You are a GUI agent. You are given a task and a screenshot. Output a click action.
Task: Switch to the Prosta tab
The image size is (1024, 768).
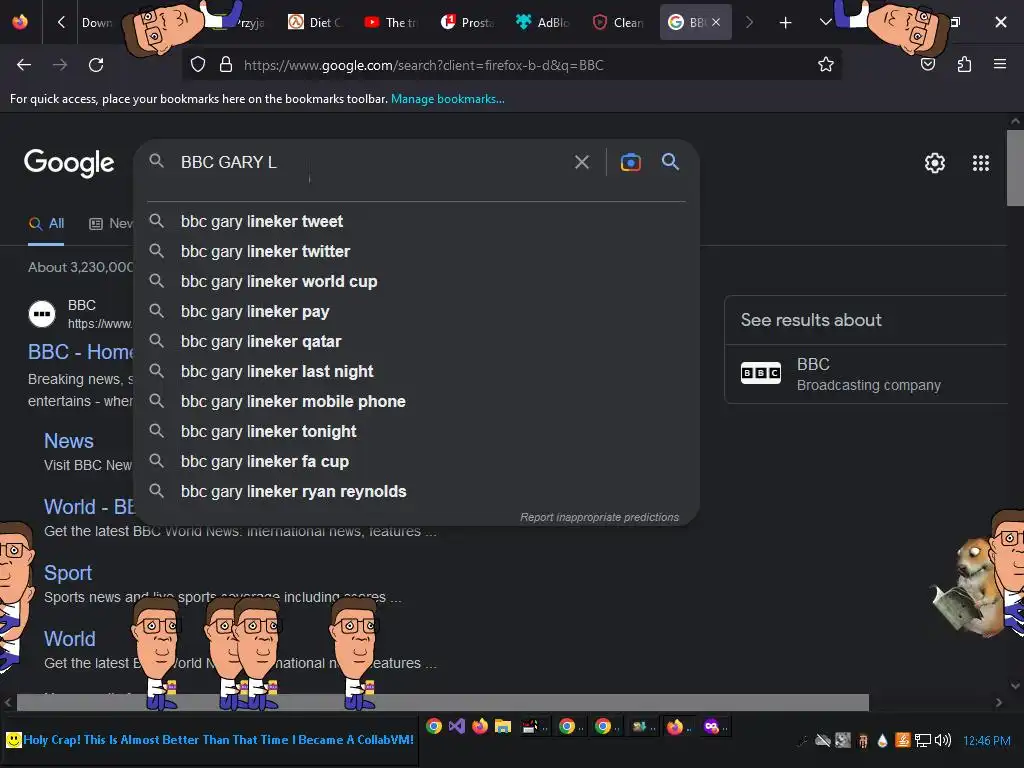467,22
